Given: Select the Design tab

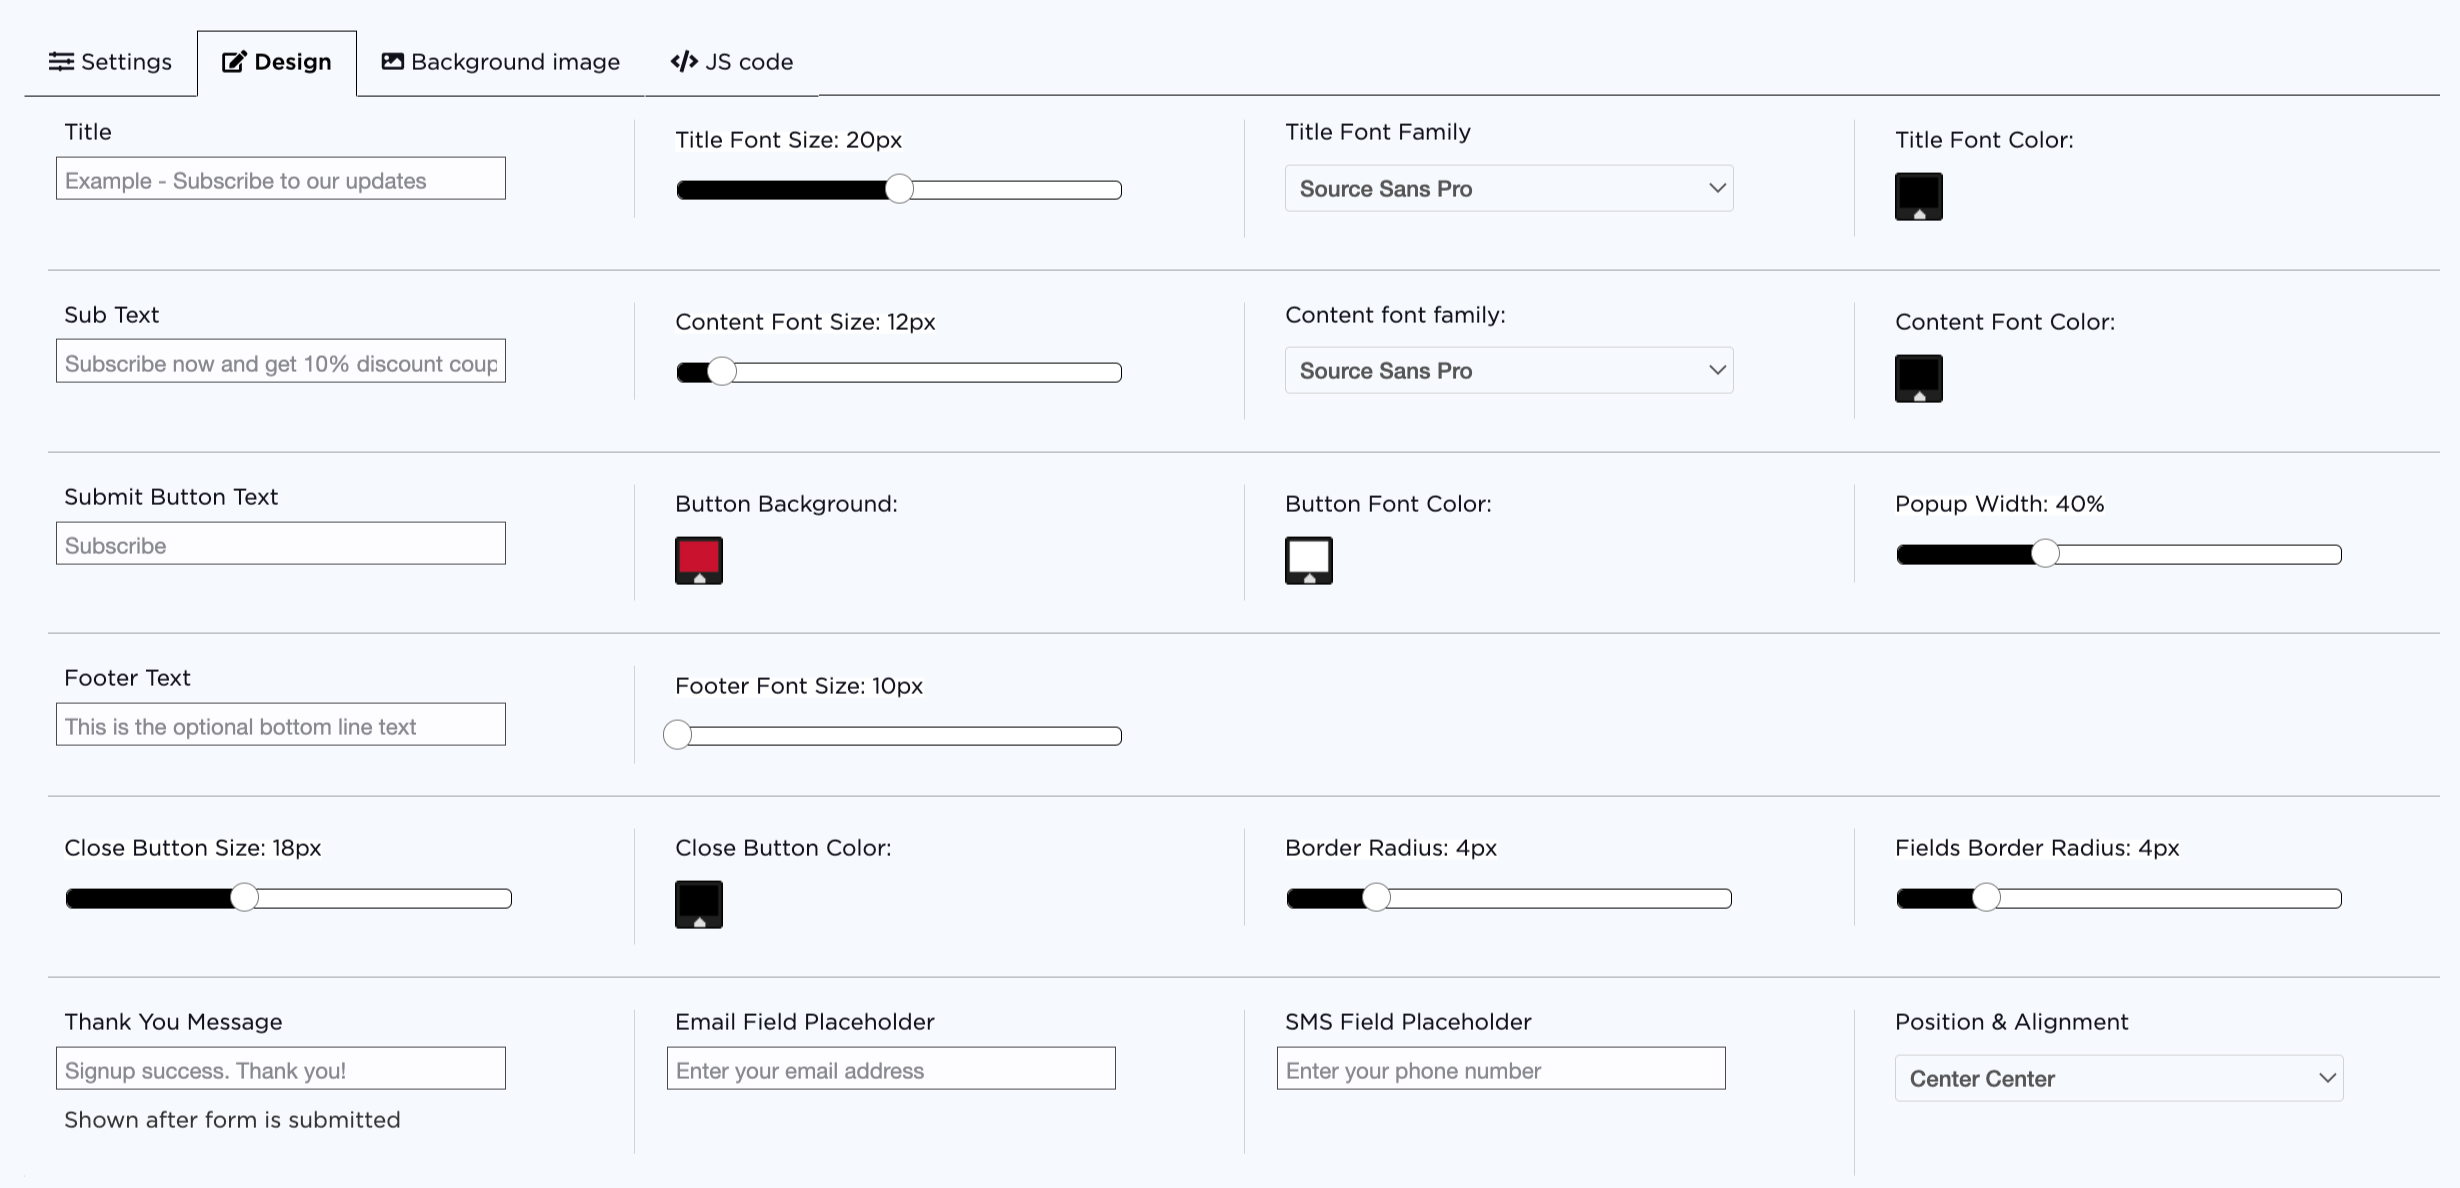Looking at the screenshot, I should [x=277, y=62].
